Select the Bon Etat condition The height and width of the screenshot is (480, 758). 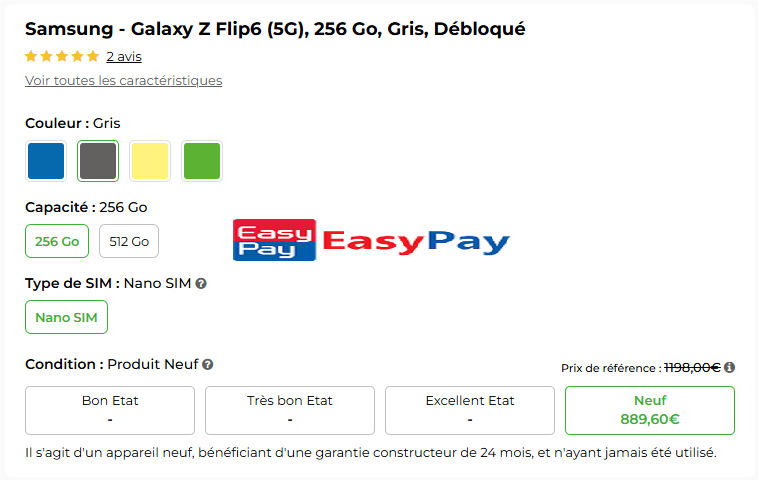coord(110,410)
